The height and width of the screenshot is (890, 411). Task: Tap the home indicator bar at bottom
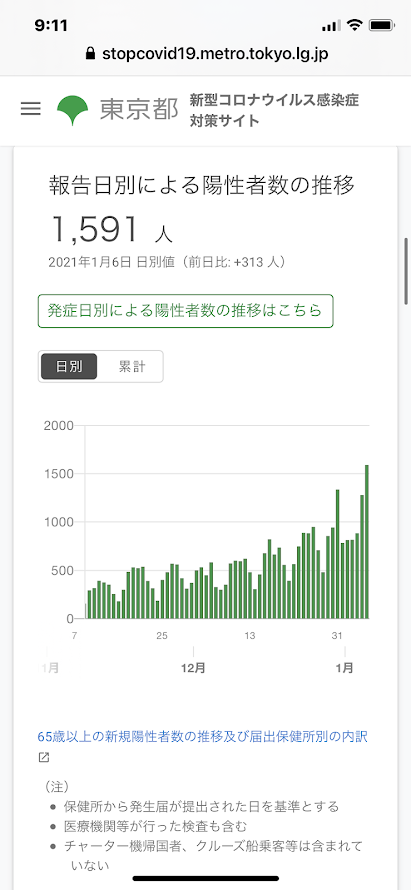tap(206, 878)
